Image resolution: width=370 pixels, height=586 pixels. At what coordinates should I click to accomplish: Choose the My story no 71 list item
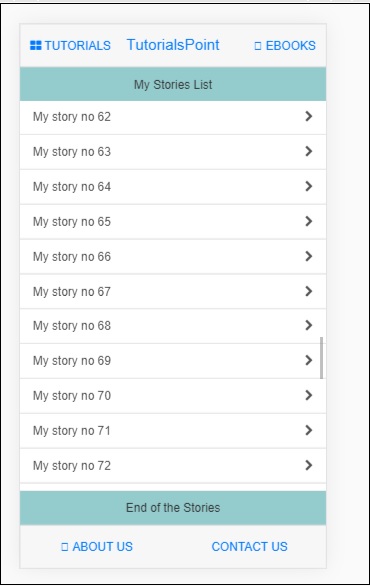click(173, 431)
